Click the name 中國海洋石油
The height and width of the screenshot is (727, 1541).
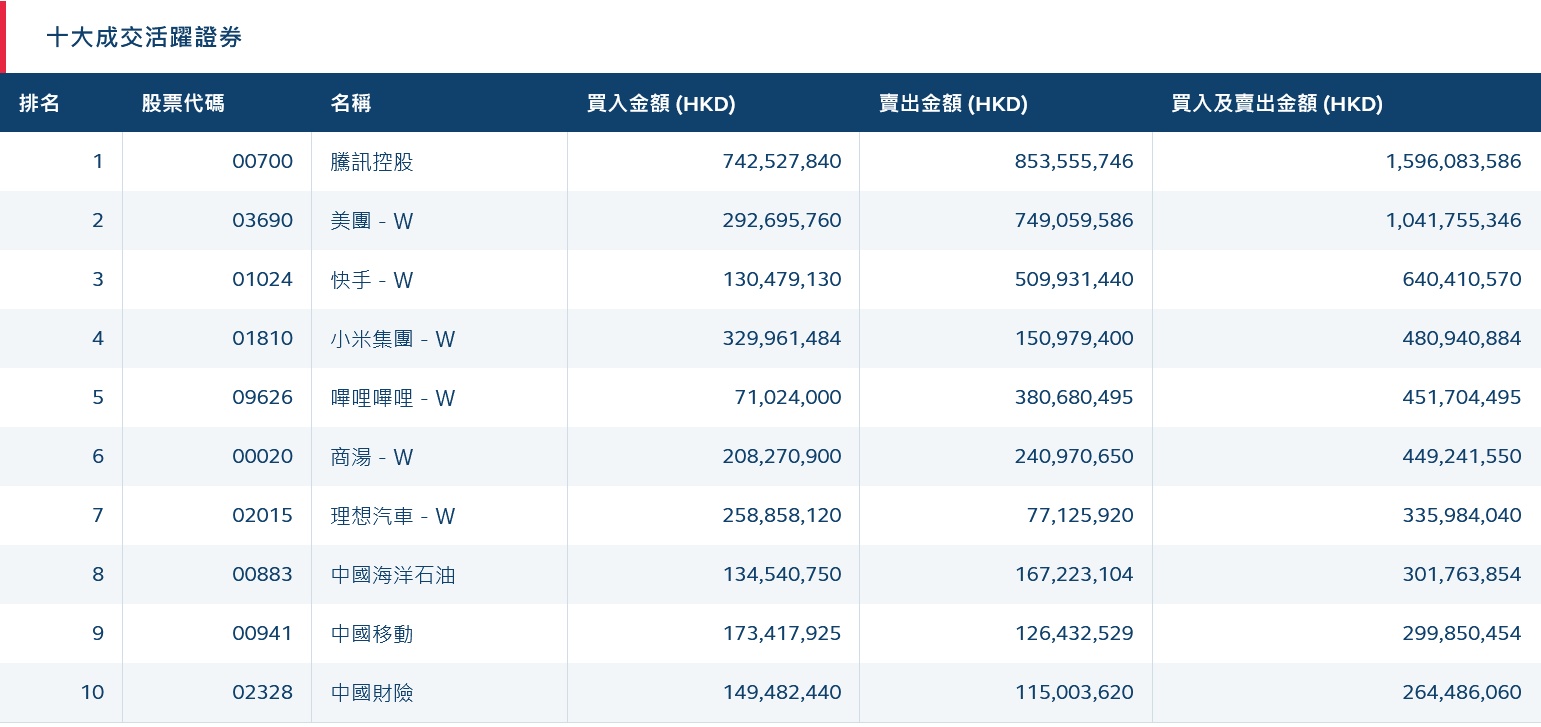pyautogui.click(x=393, y=575)
